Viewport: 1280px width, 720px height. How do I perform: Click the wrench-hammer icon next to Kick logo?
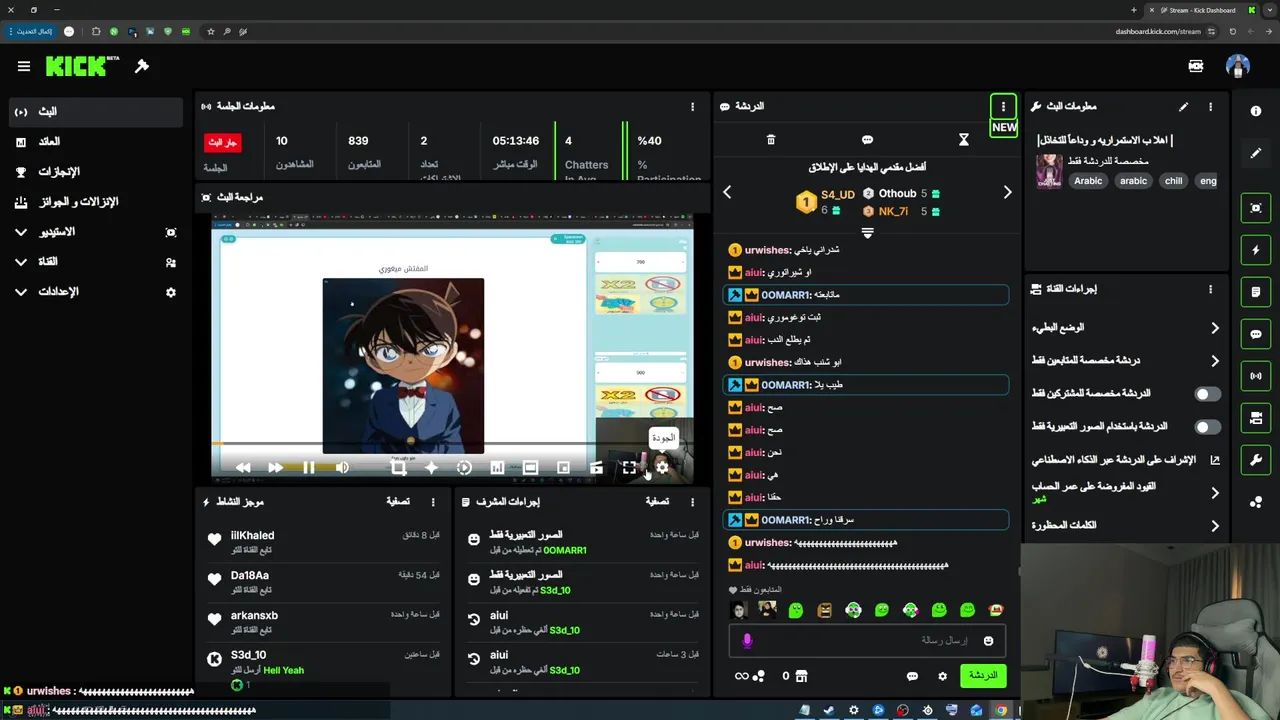click(142, 66)
